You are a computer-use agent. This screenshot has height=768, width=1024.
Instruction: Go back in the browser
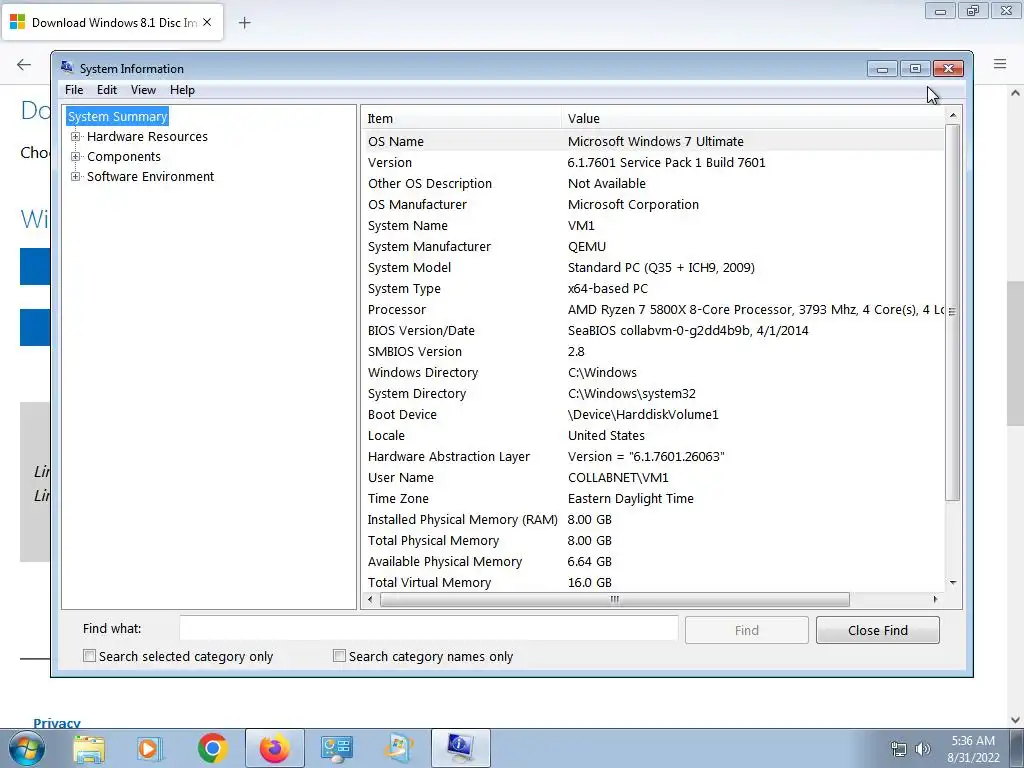[24, 64]
